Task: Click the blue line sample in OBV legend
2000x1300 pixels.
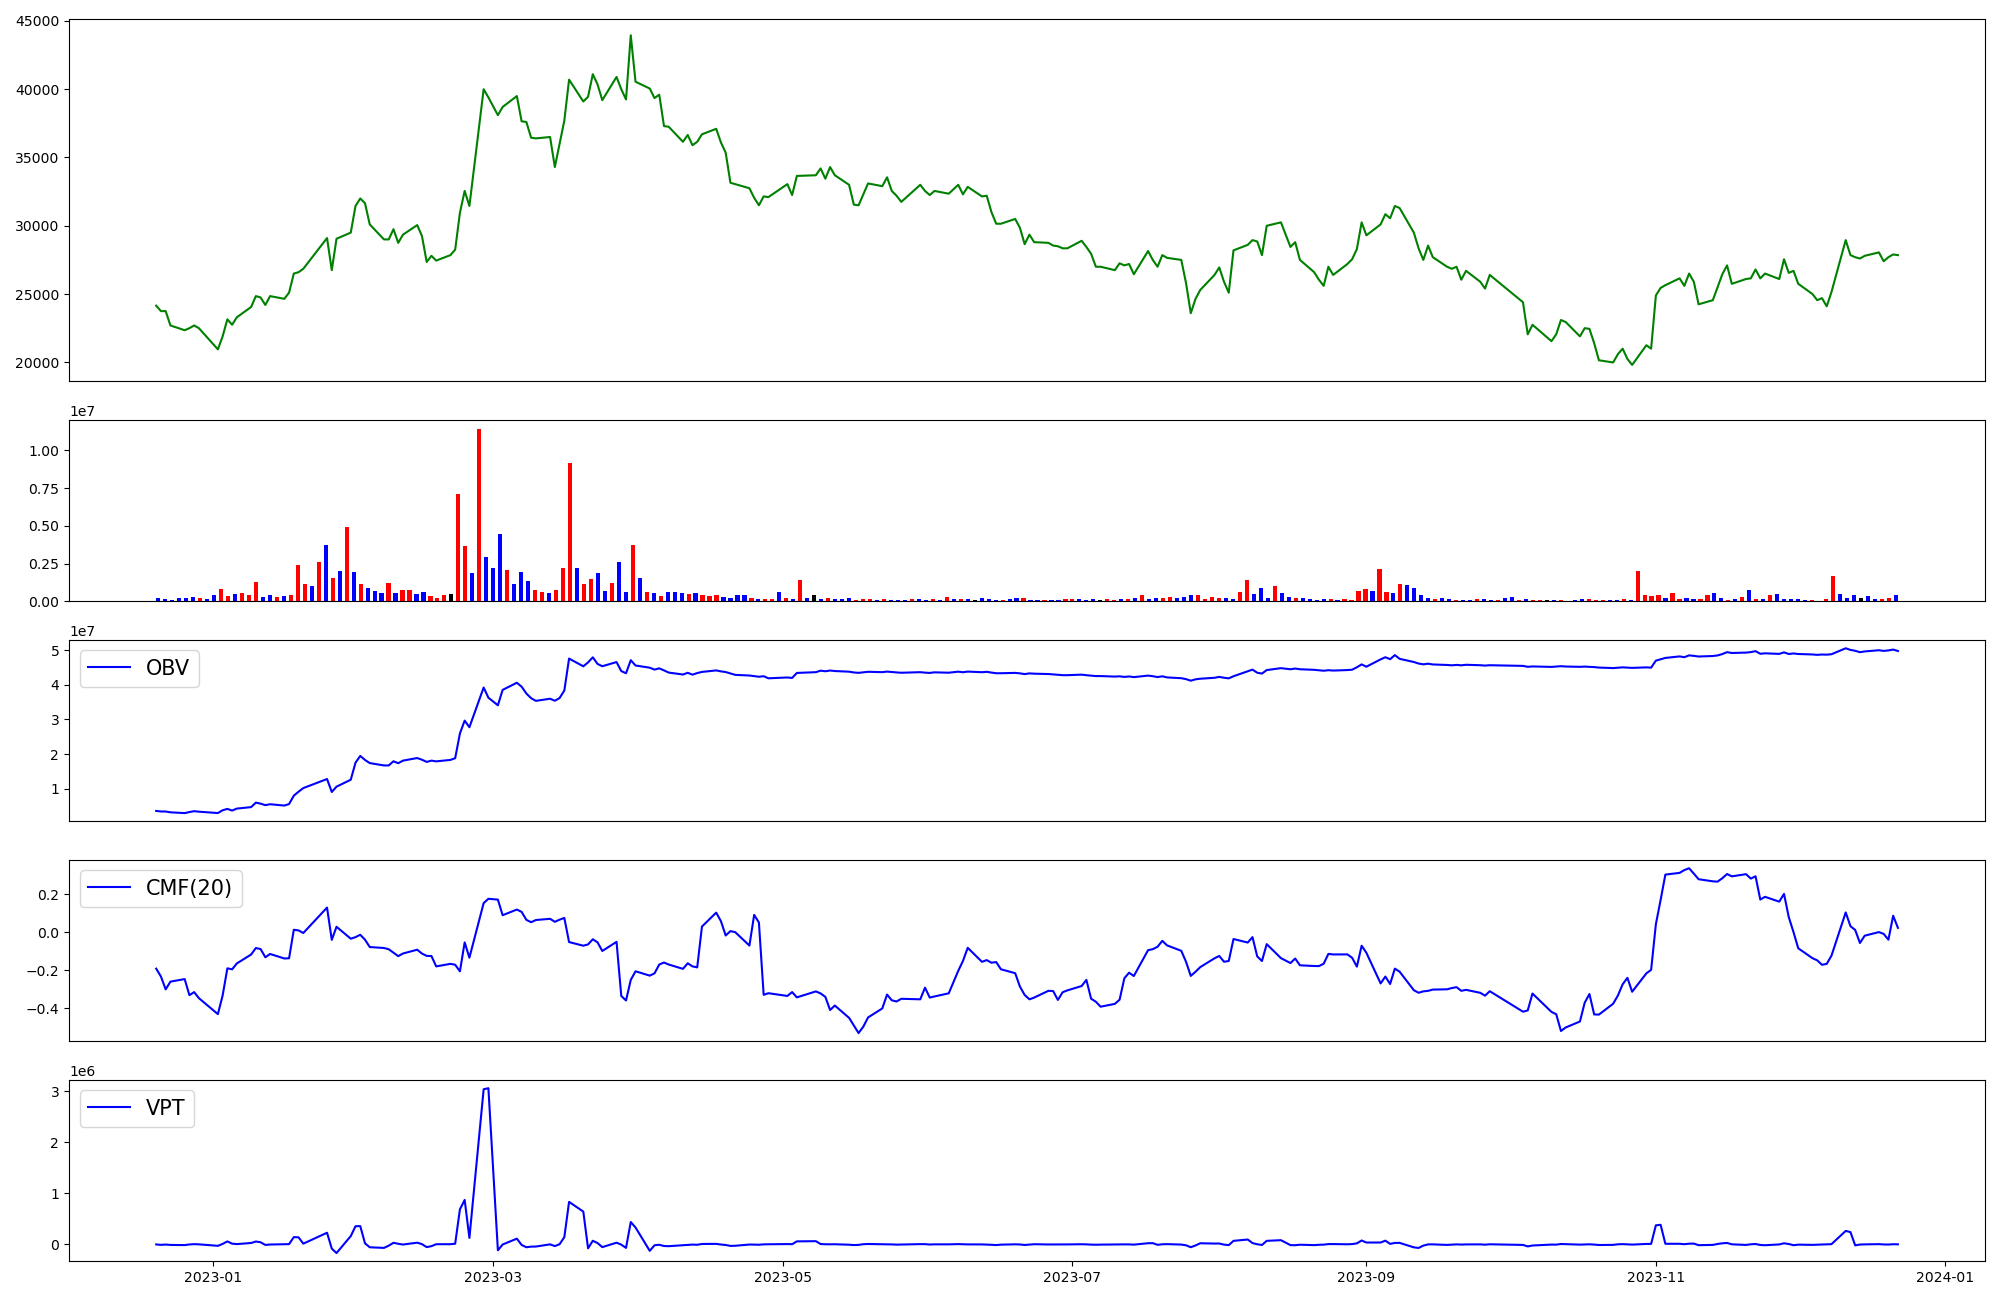Action: [110, 668]
